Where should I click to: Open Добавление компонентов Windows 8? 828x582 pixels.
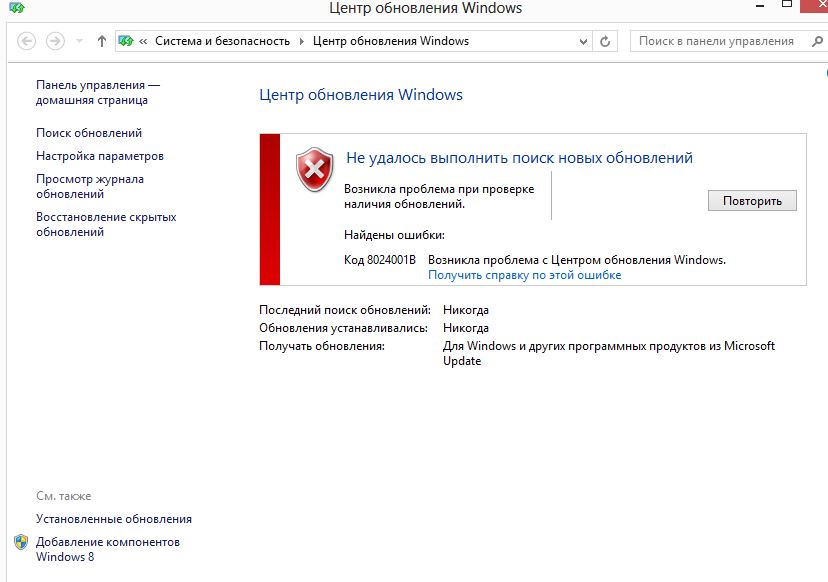coord(108,549)
